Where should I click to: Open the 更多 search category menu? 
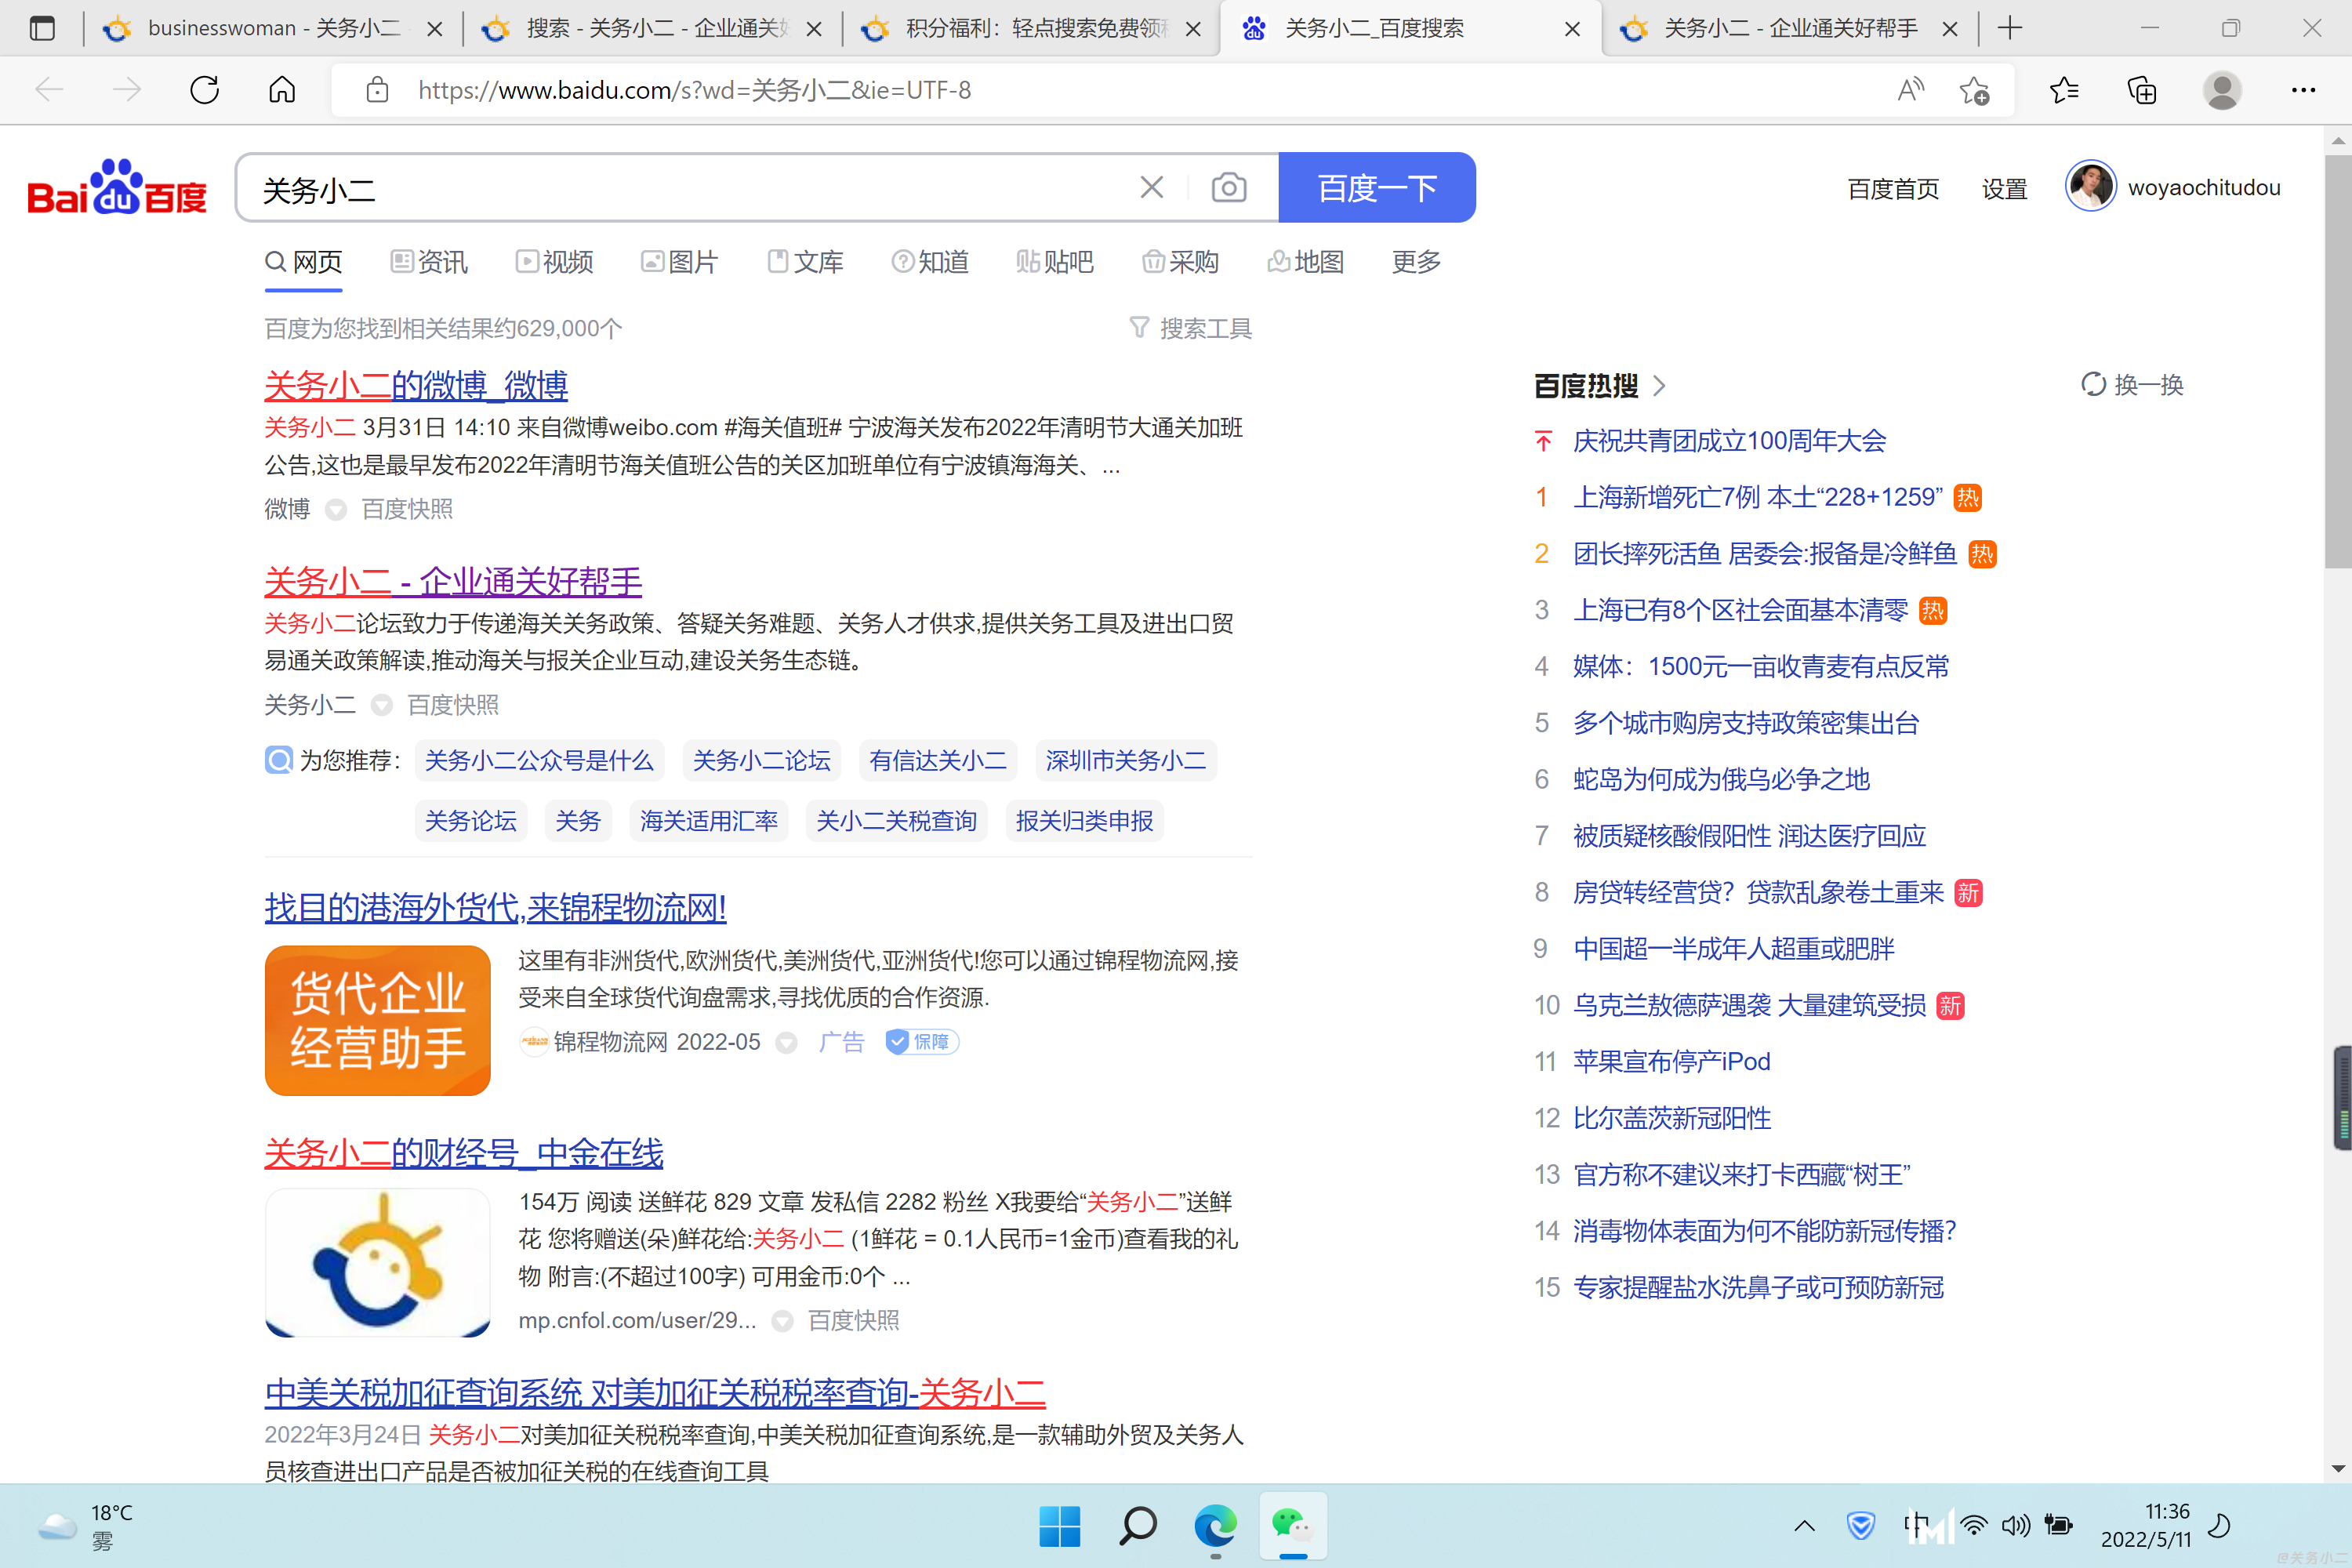[1417, 262]
